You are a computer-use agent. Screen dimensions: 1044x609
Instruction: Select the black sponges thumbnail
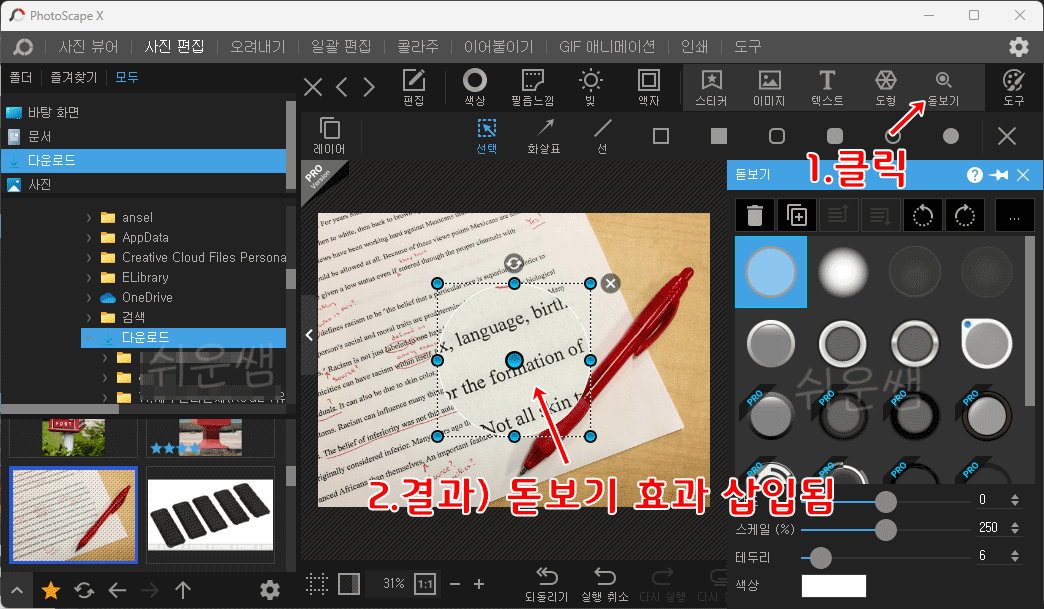pos(210,515)
